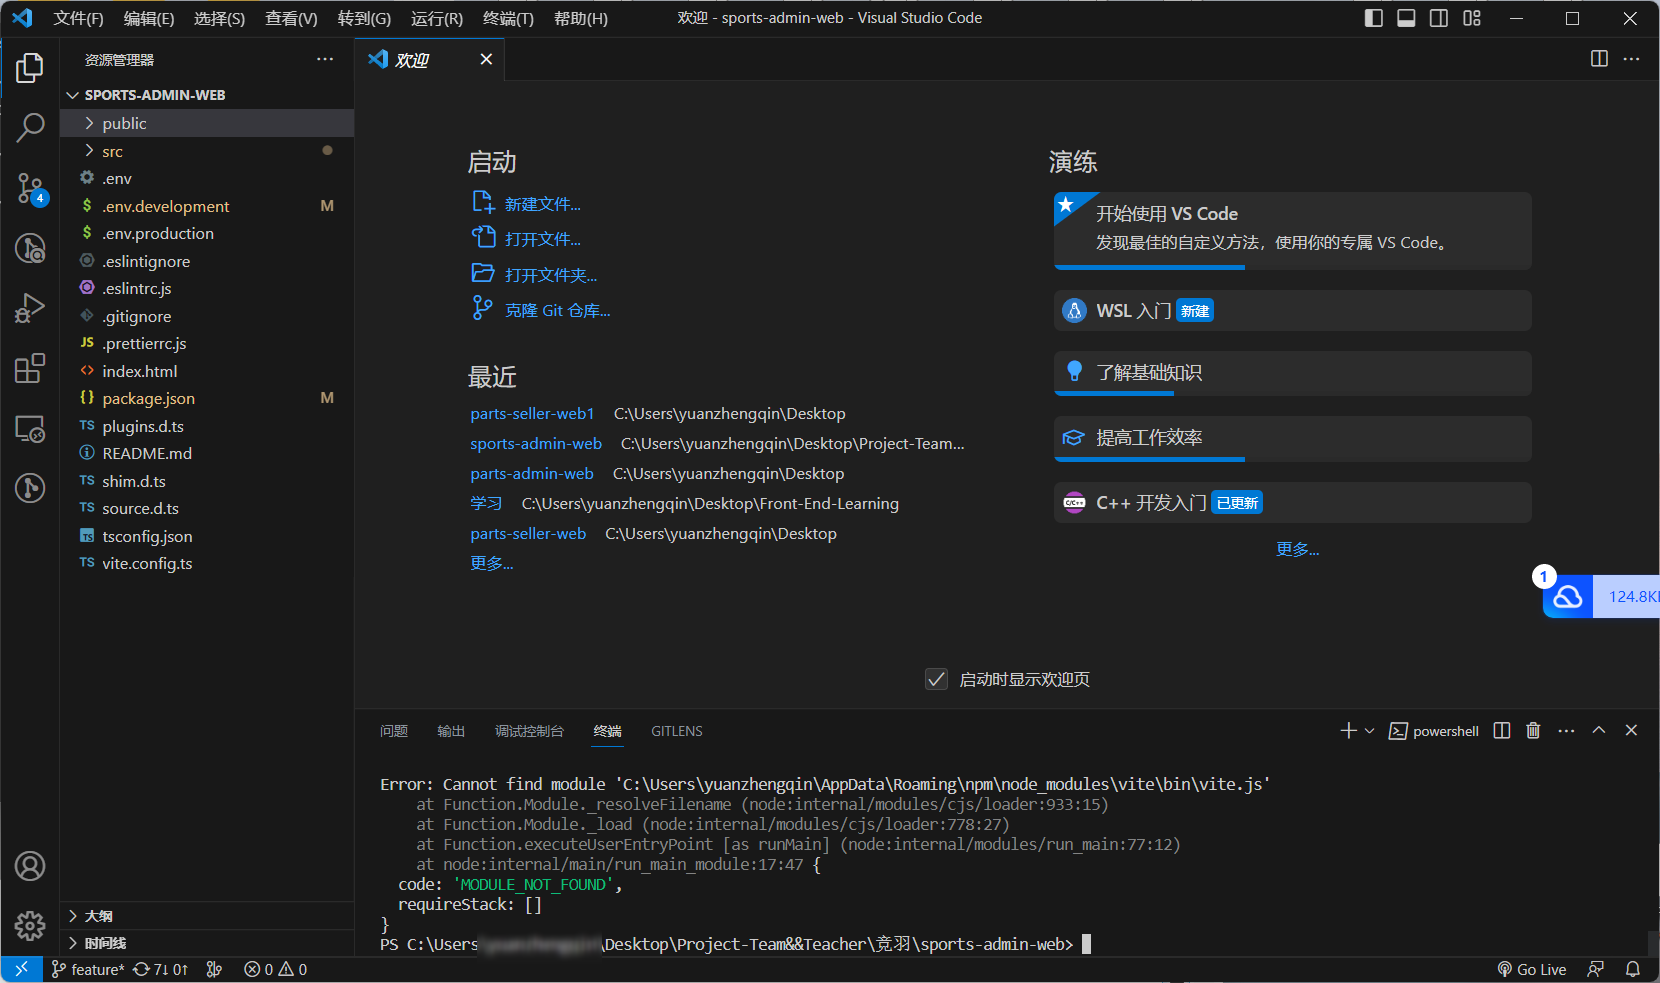Open the 终端(T) menu

click(x=508, y=18)
